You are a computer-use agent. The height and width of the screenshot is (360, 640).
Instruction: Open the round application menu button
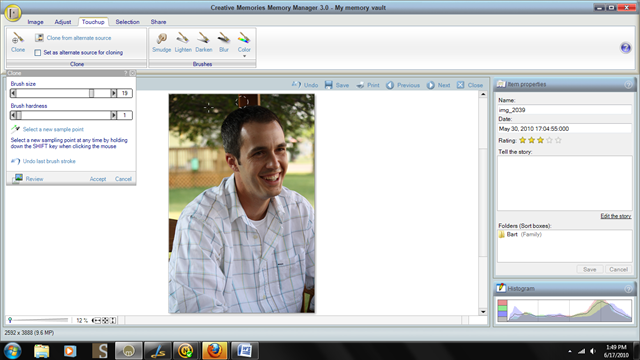point(13,13)
